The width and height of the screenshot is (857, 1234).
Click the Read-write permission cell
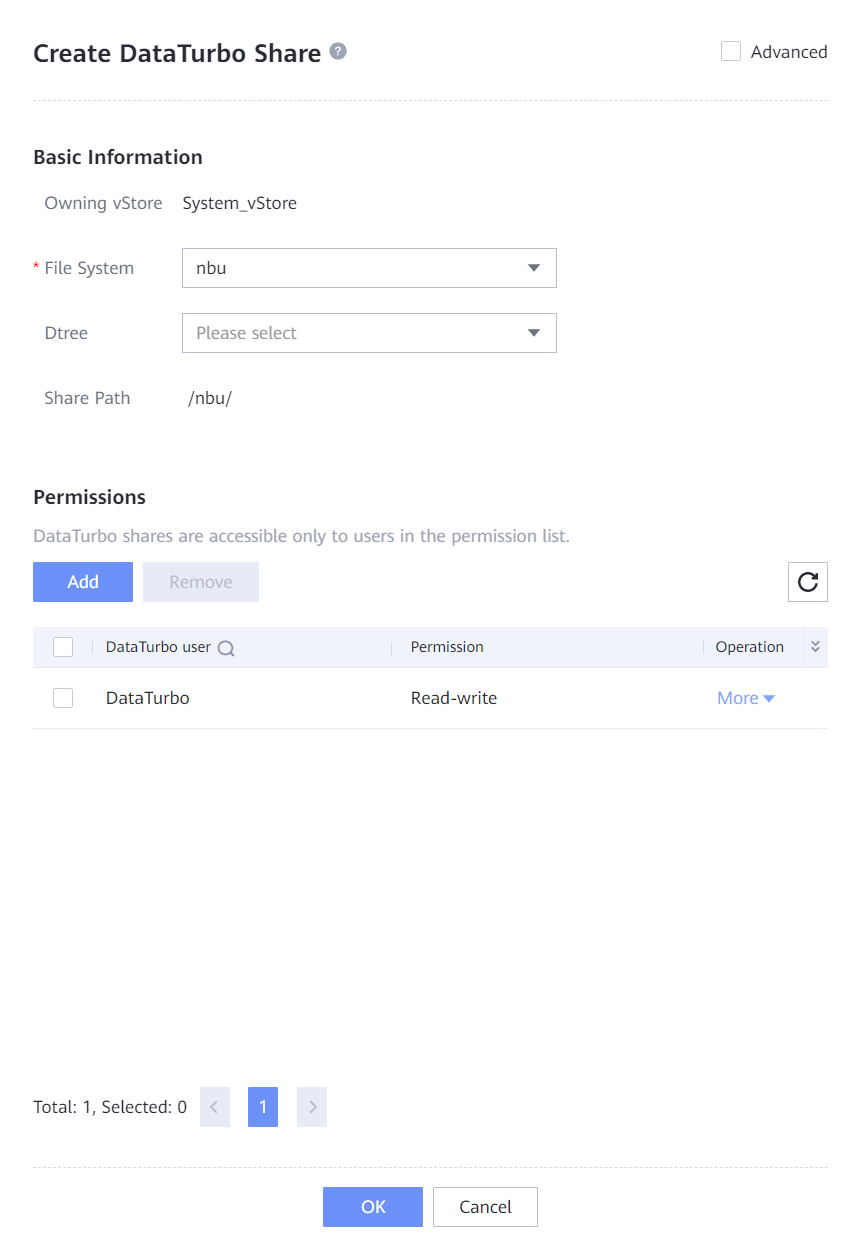pos(454,698)
